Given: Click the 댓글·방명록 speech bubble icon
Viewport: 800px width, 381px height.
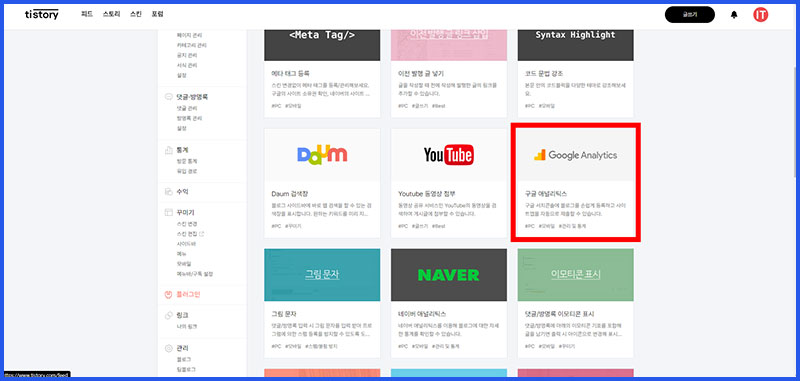Looking at the screenshot, I should pyautogui.click(x=168, y=97).
